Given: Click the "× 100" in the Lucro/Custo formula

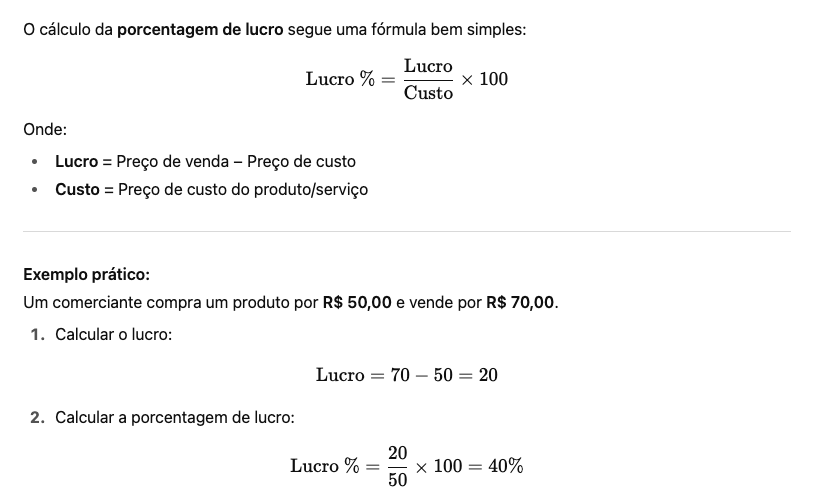Looking at the screenshot, I should (x=485, y=79).
